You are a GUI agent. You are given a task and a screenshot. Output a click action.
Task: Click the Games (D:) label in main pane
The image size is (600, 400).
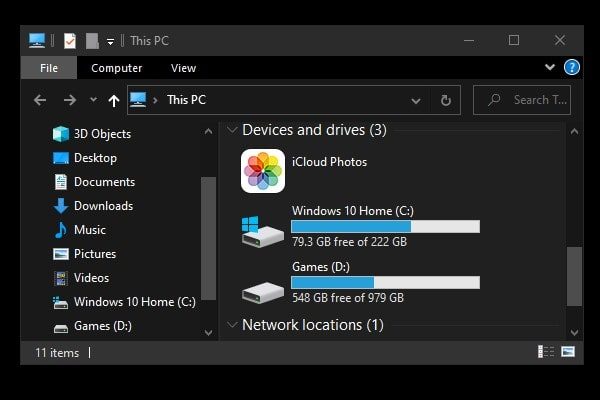pos(321,267)
